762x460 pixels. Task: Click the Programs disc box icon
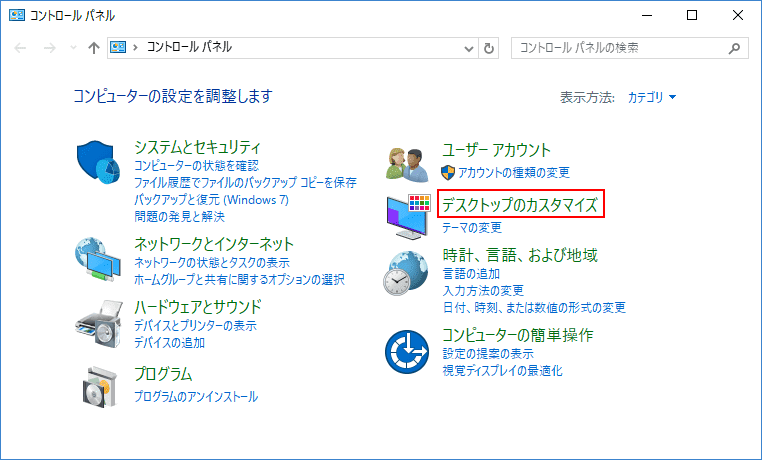(100, 386)
